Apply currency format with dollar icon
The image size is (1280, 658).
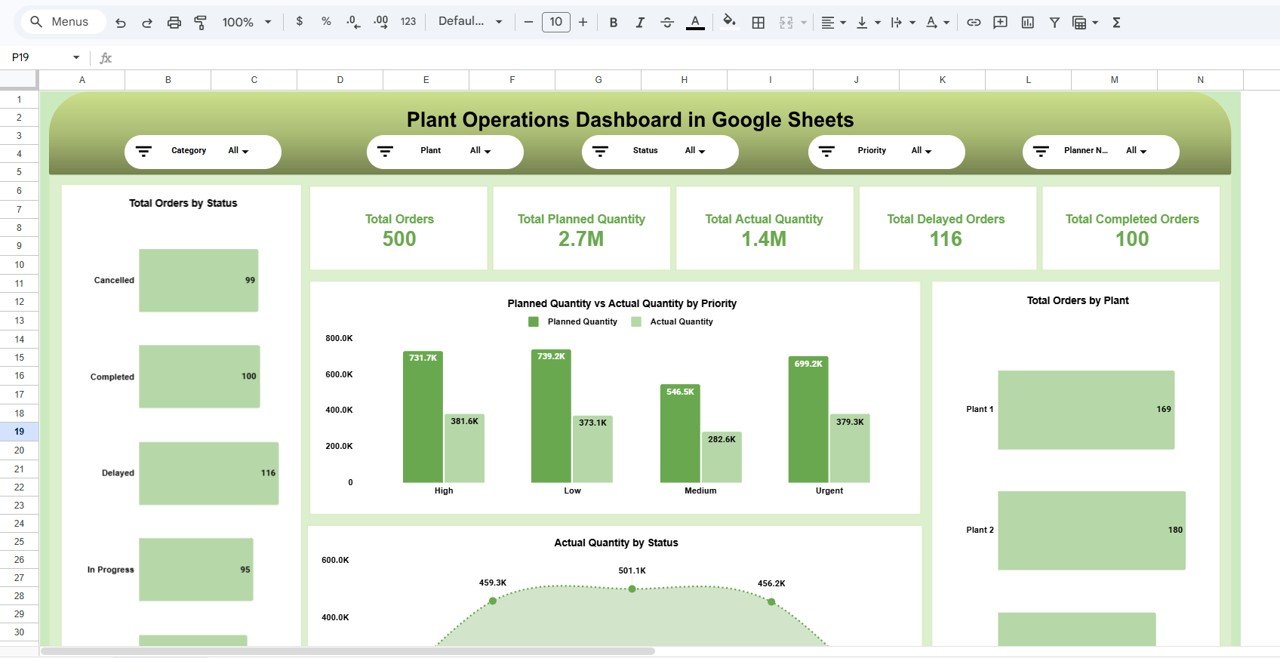click(x=299, y=21)
